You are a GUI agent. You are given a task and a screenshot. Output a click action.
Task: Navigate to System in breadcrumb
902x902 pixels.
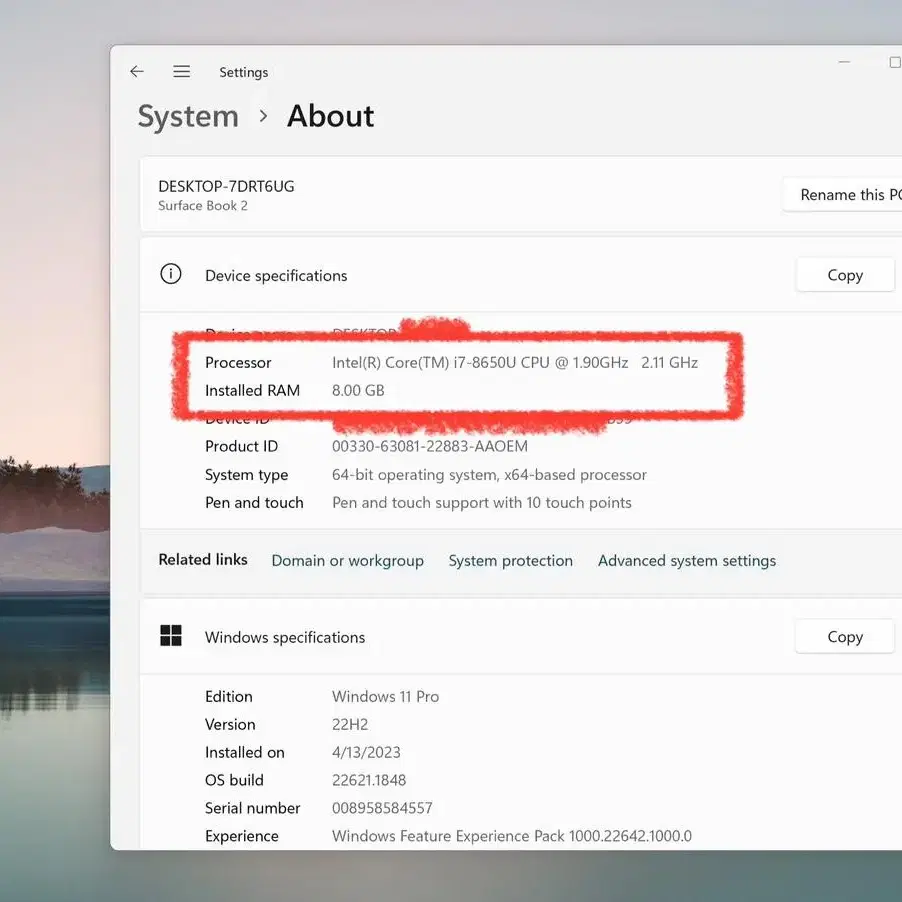click(188, 116)
